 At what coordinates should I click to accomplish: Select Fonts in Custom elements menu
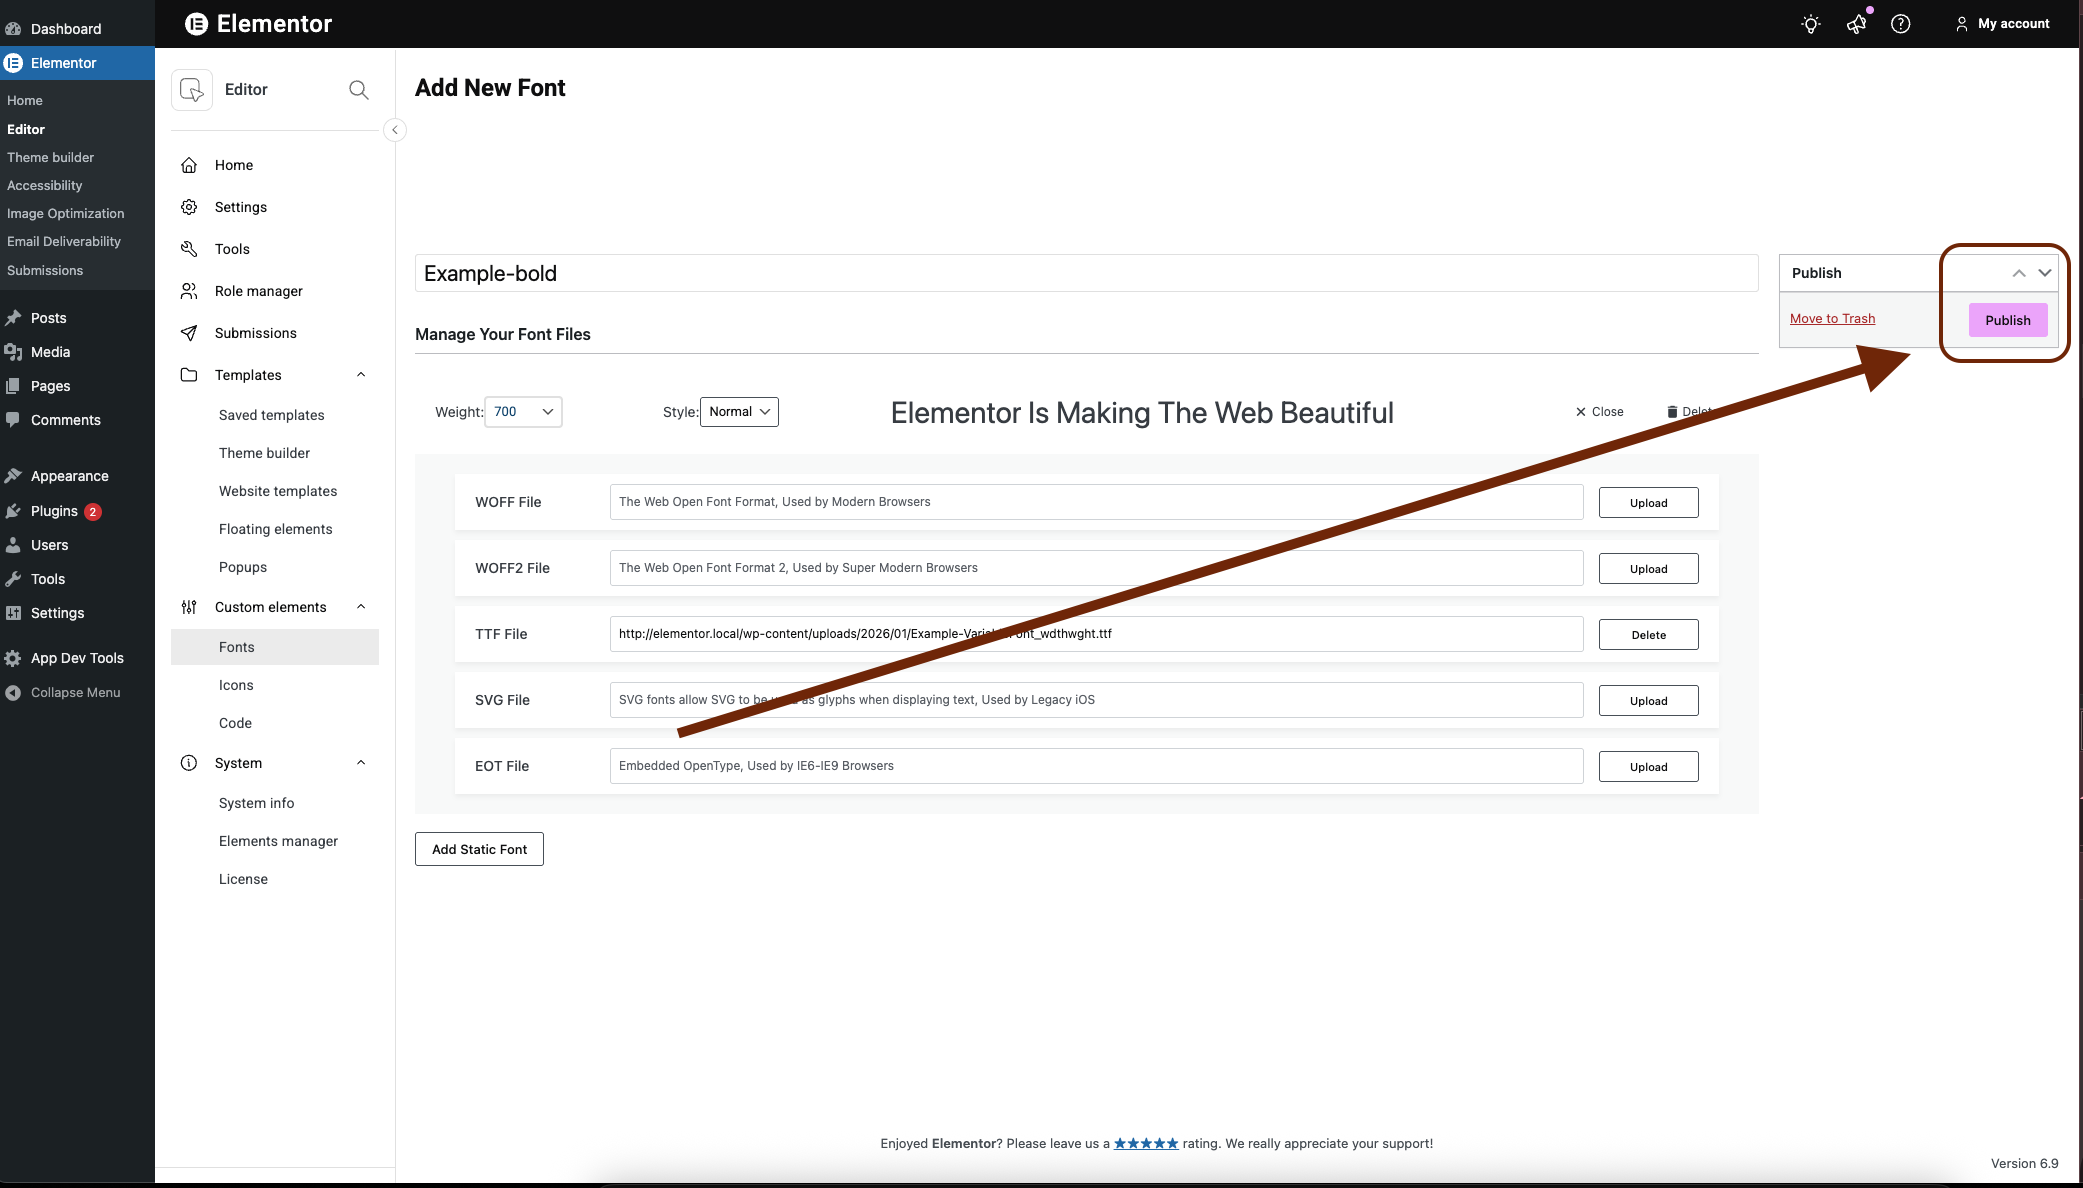(x=237, y=647)
